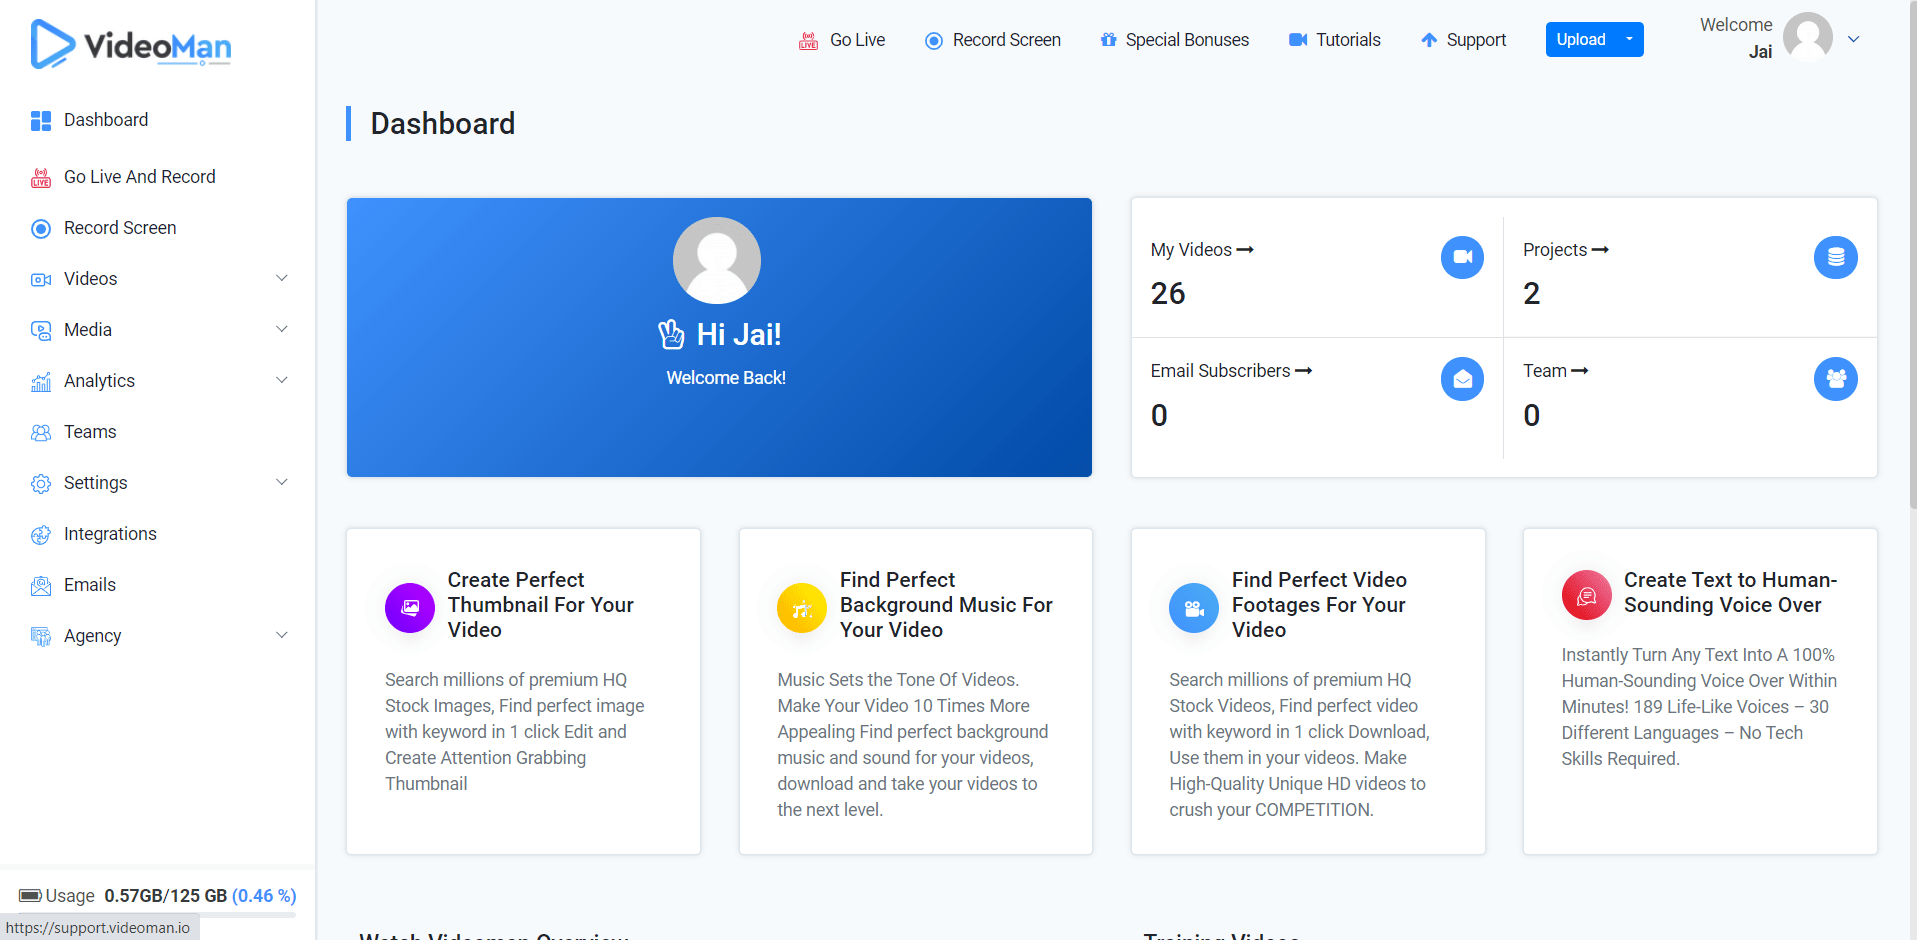Open Emails in the sidebar
The width and height of the screenshot is (1917, 940).
pos(90,585)
